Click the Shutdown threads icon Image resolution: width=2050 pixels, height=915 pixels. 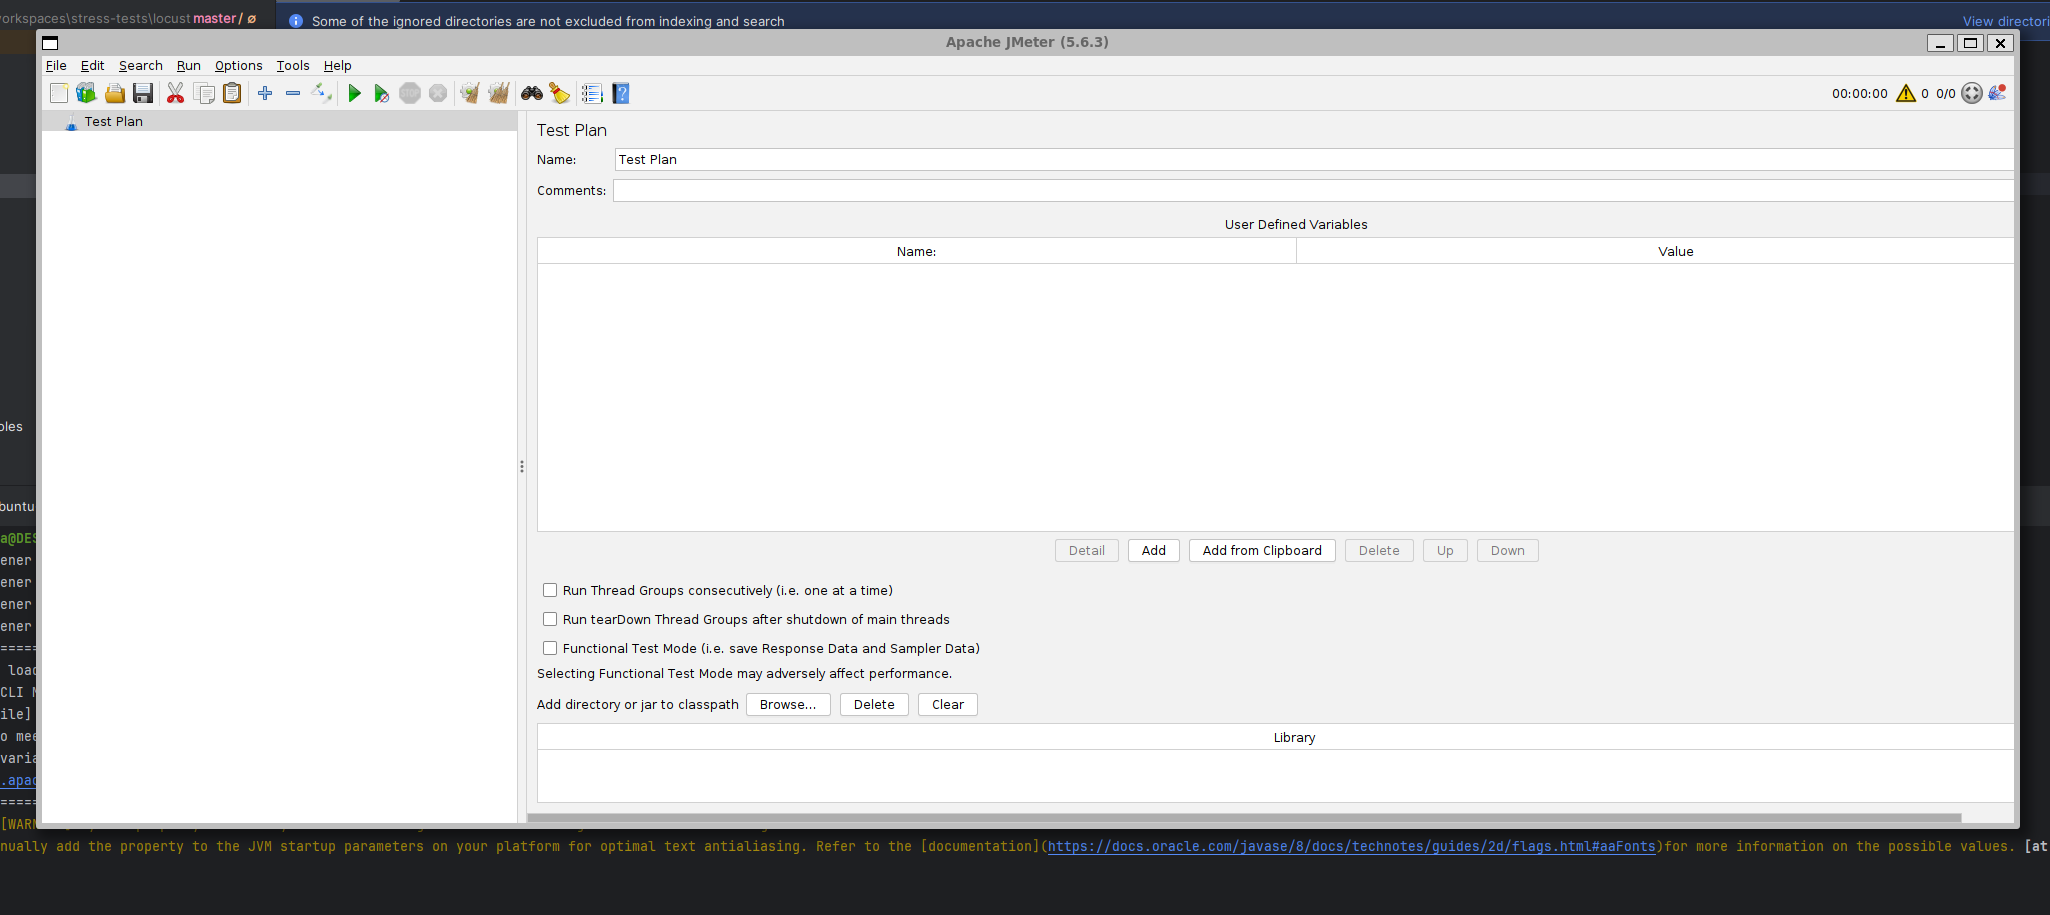point(438,93)
